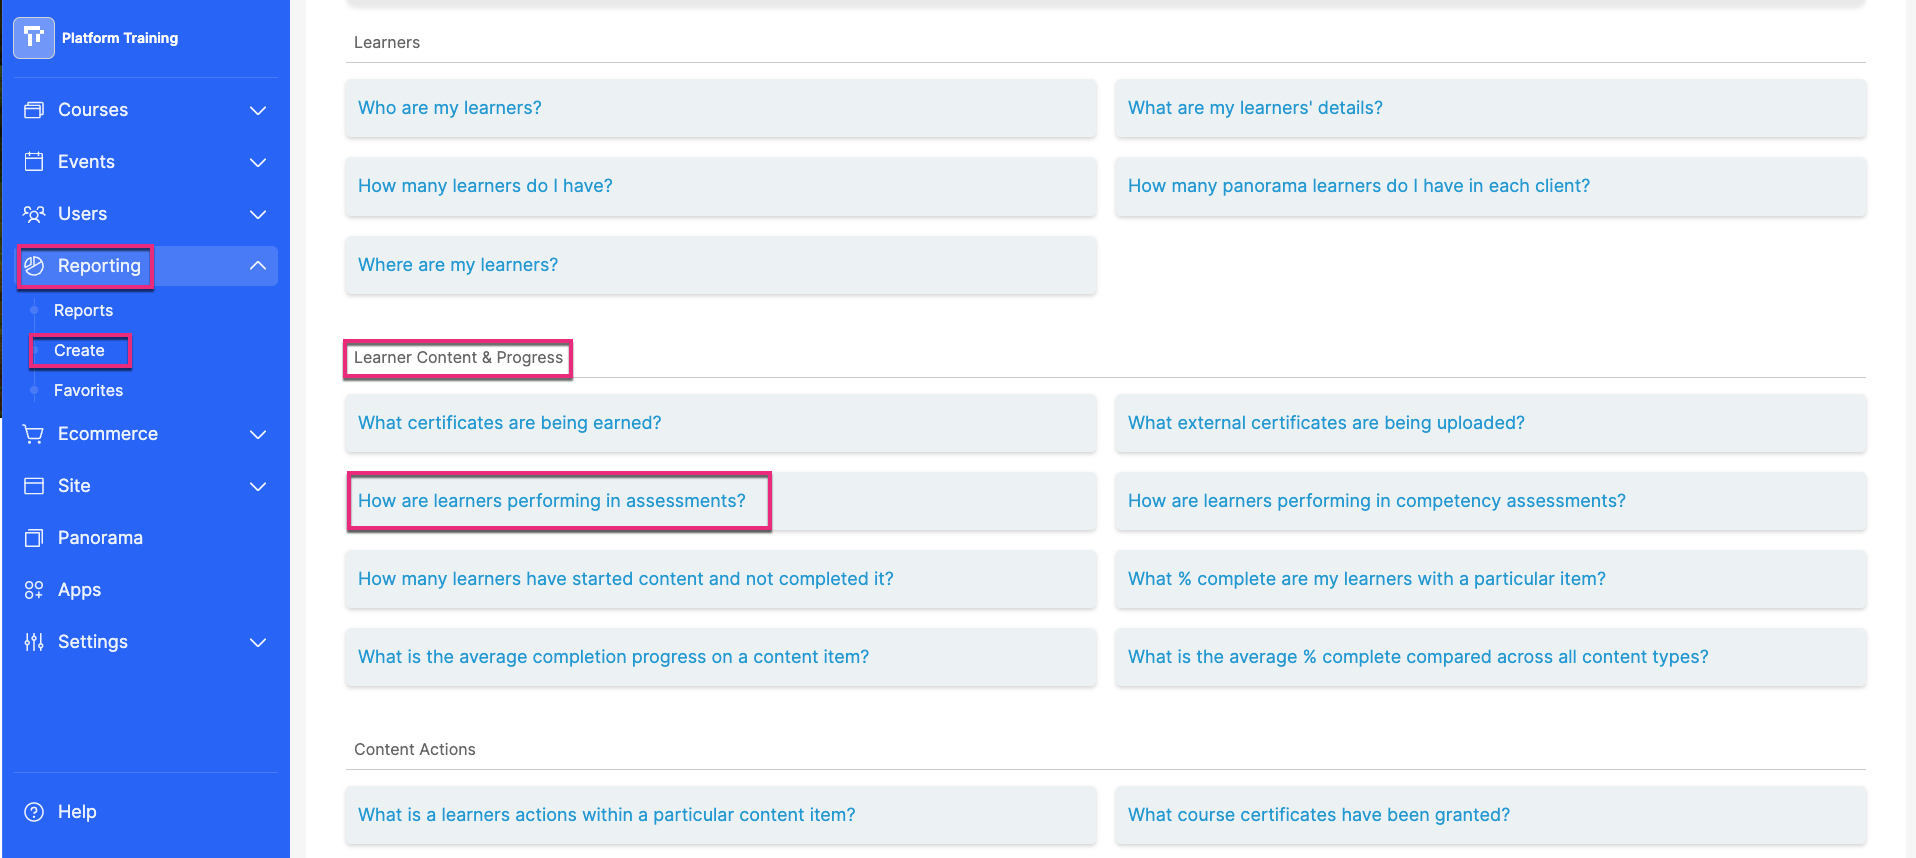
Task: Open learners performing in competency assessments report
Action: click(x=1491, y=501)
